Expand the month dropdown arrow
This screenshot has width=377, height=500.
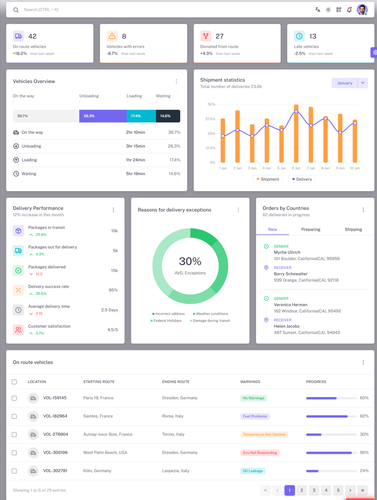pos(363,83)
